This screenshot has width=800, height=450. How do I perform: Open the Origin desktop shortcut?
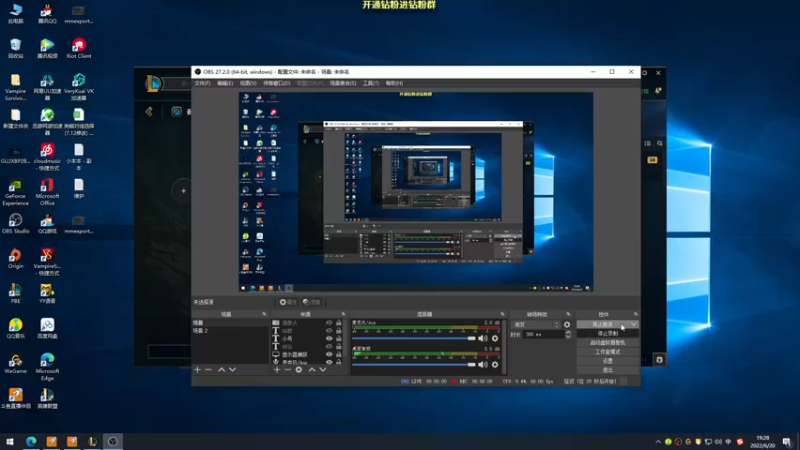(x=15, y=258)
